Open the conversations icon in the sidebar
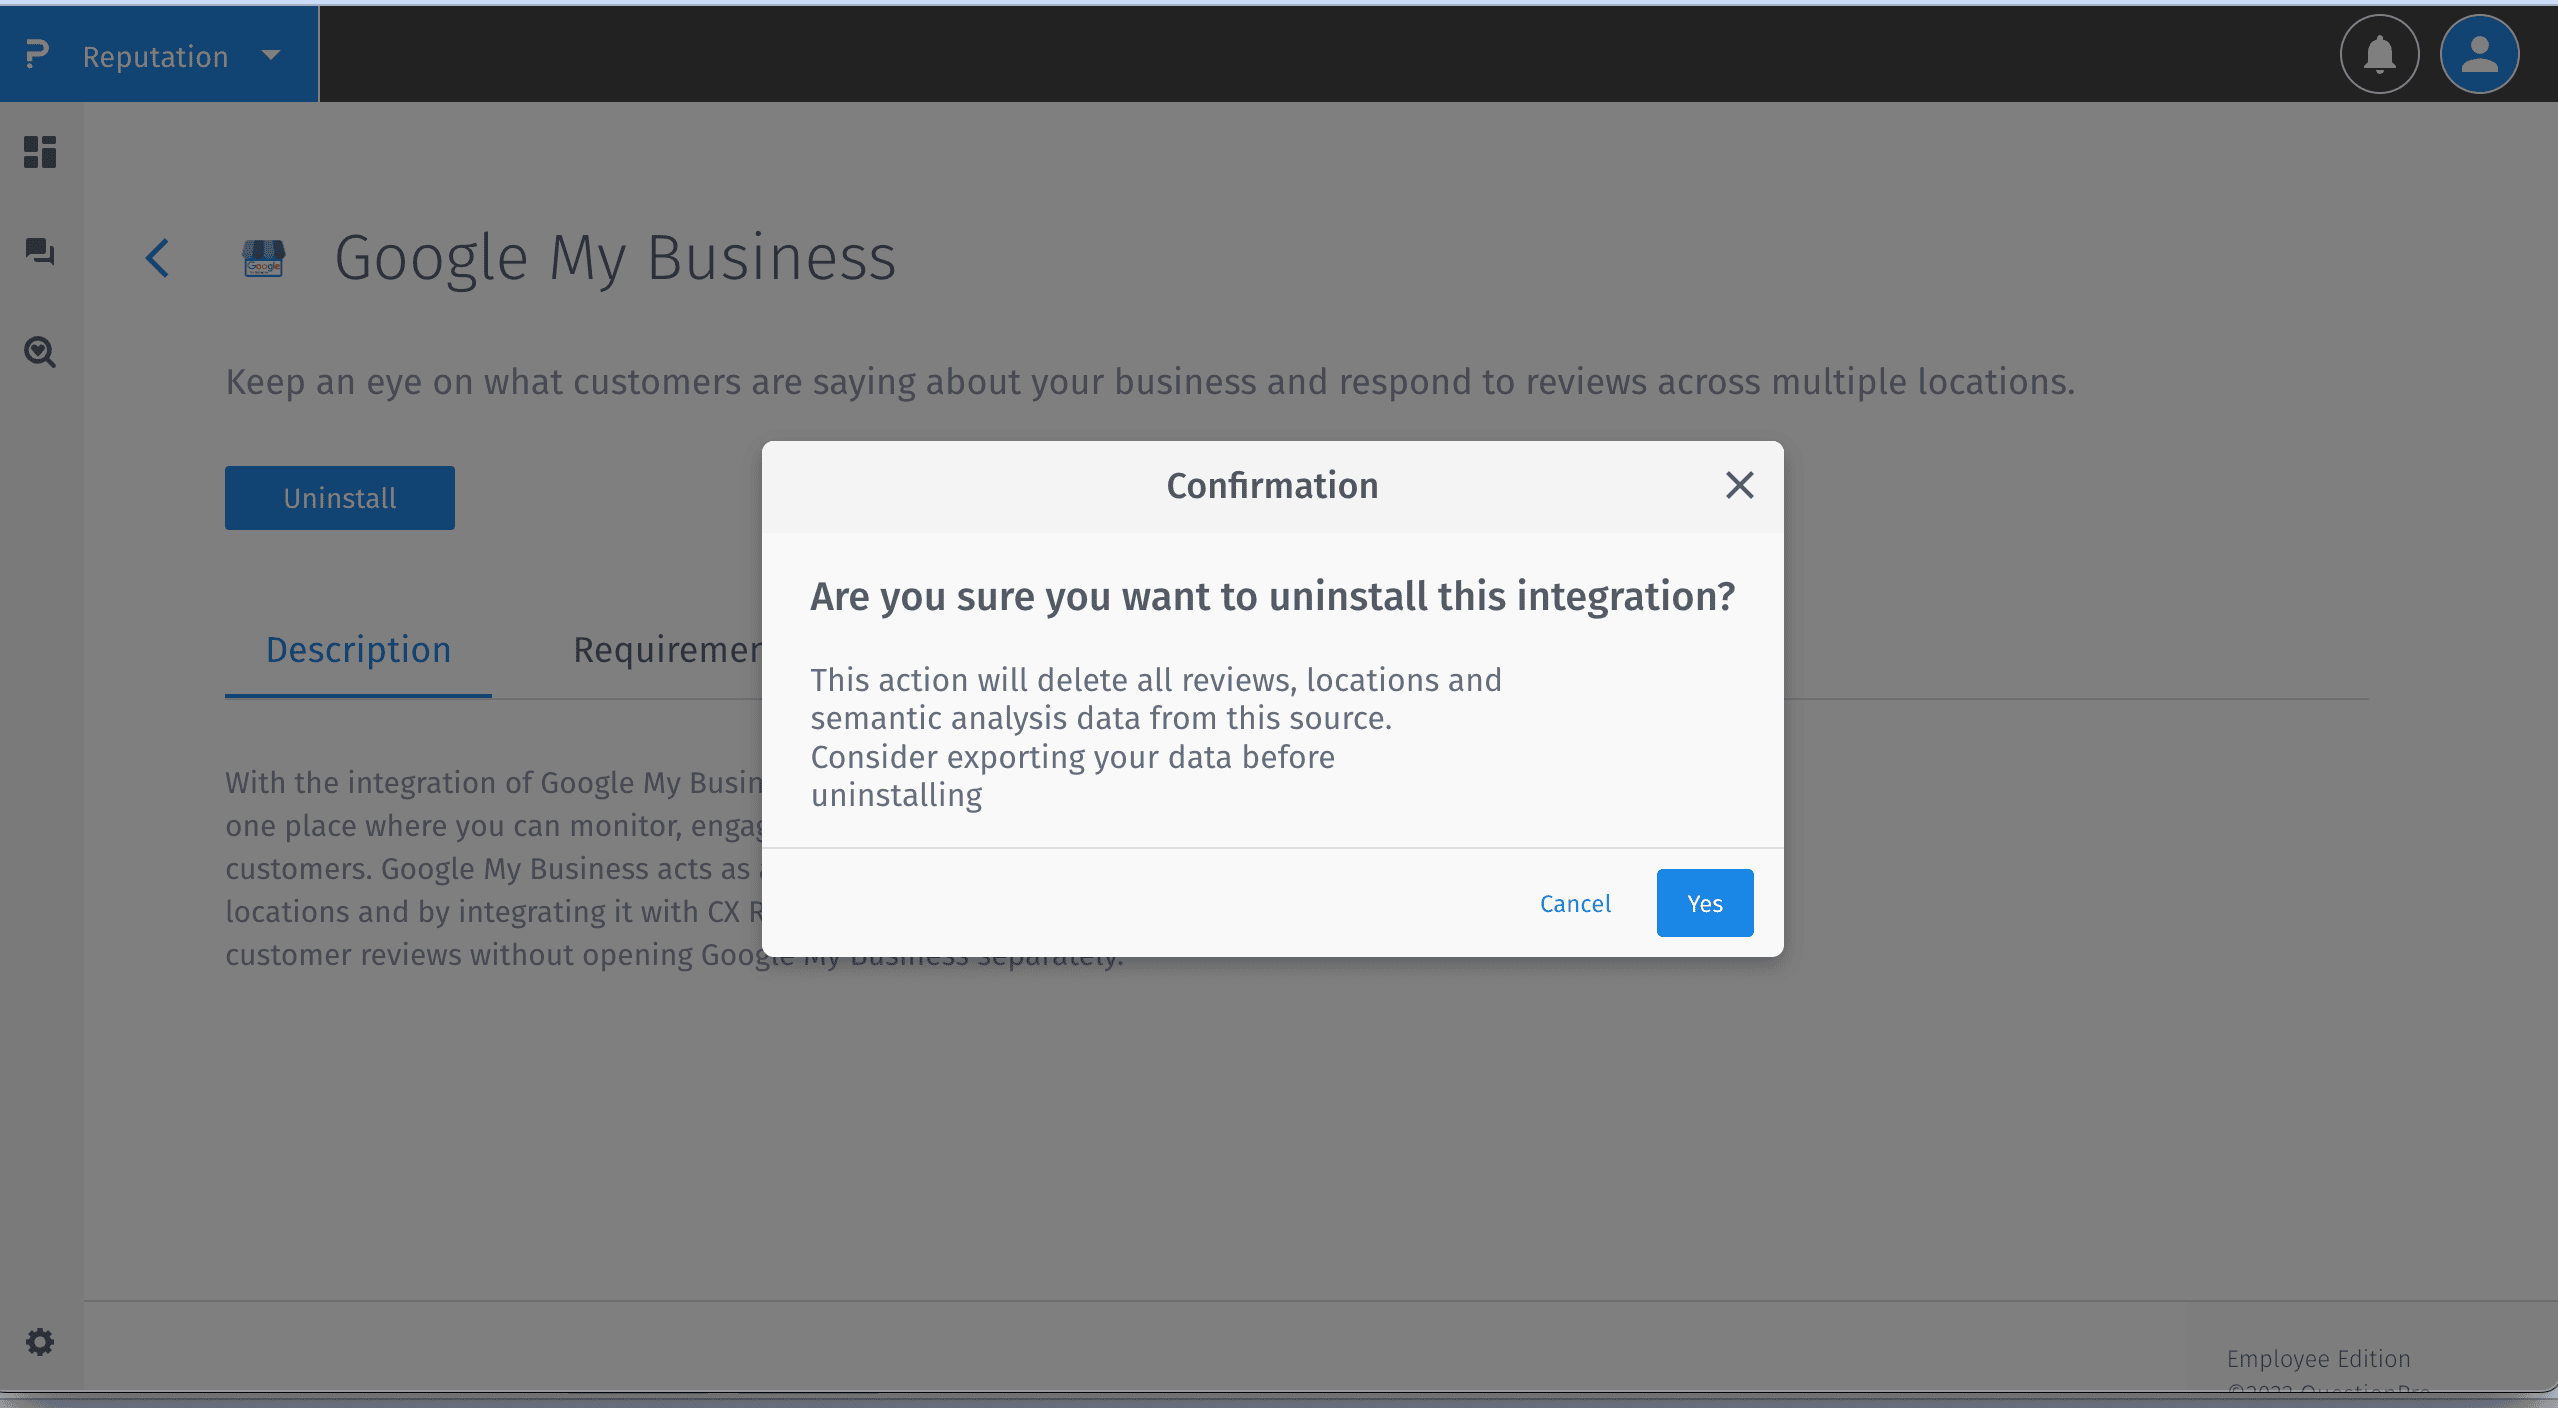Image resolution: width=2558 pixels, height=1408 pixels. click(40, 253)
